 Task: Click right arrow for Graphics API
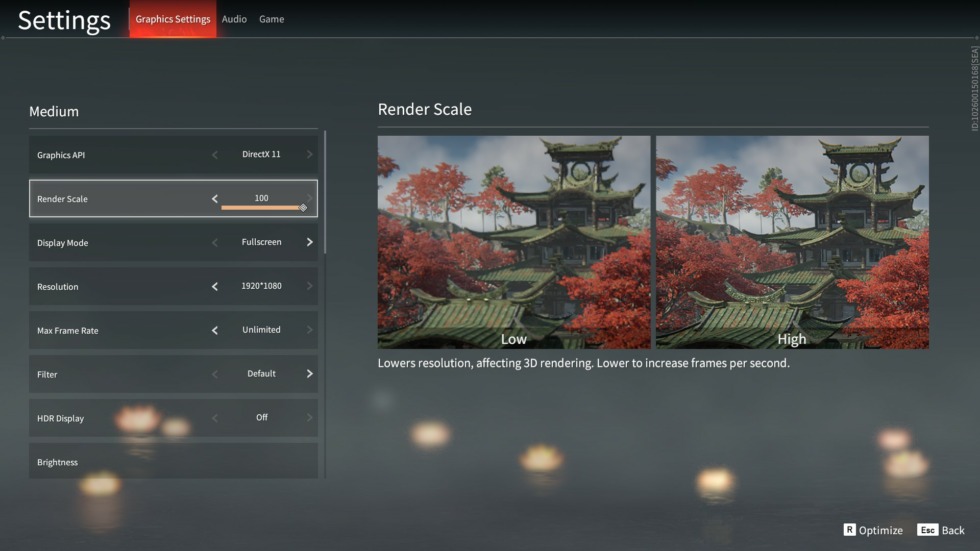pyautogui.click(x=309, y=154)
